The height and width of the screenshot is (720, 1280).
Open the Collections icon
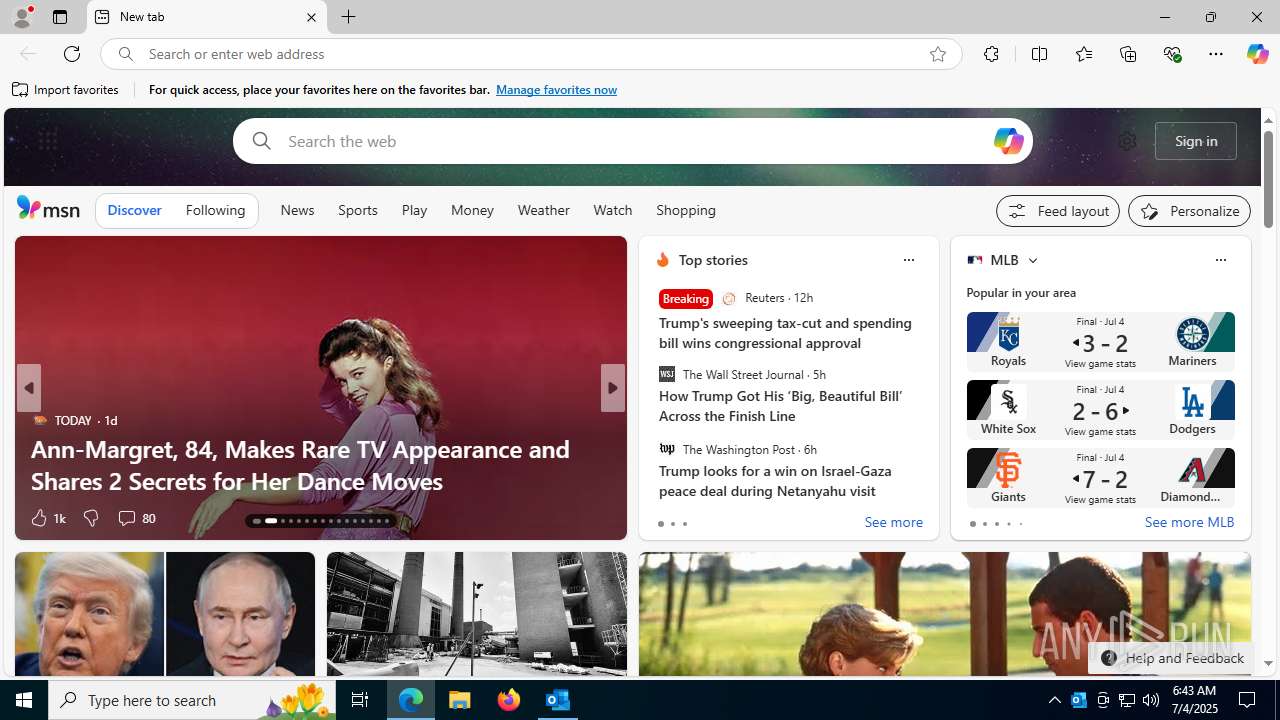(1128, 54)
